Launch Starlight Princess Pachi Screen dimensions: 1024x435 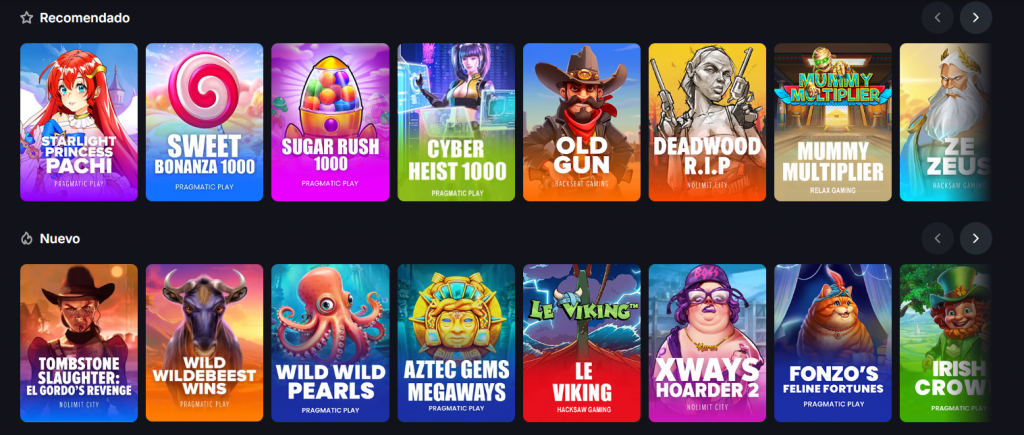click(79, 122)
